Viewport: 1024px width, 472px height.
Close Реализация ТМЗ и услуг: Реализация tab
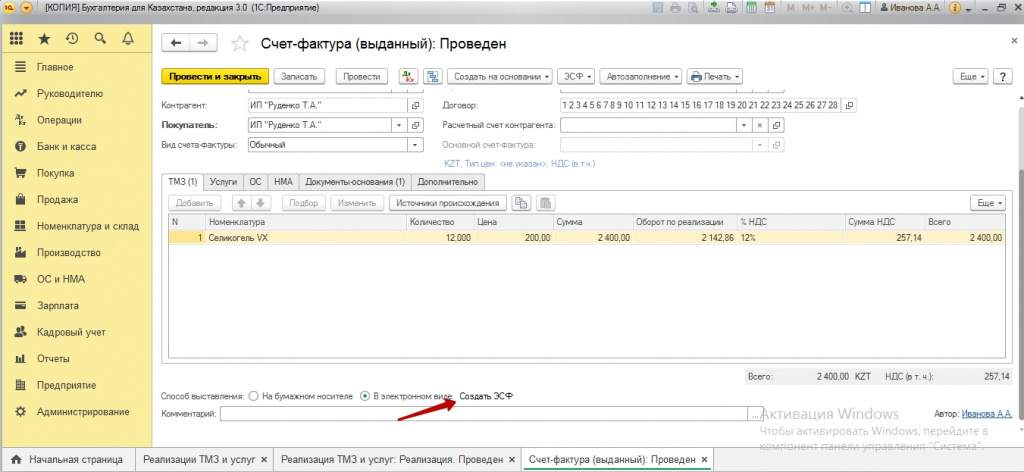pyautogui.click(x=512, y=459)
